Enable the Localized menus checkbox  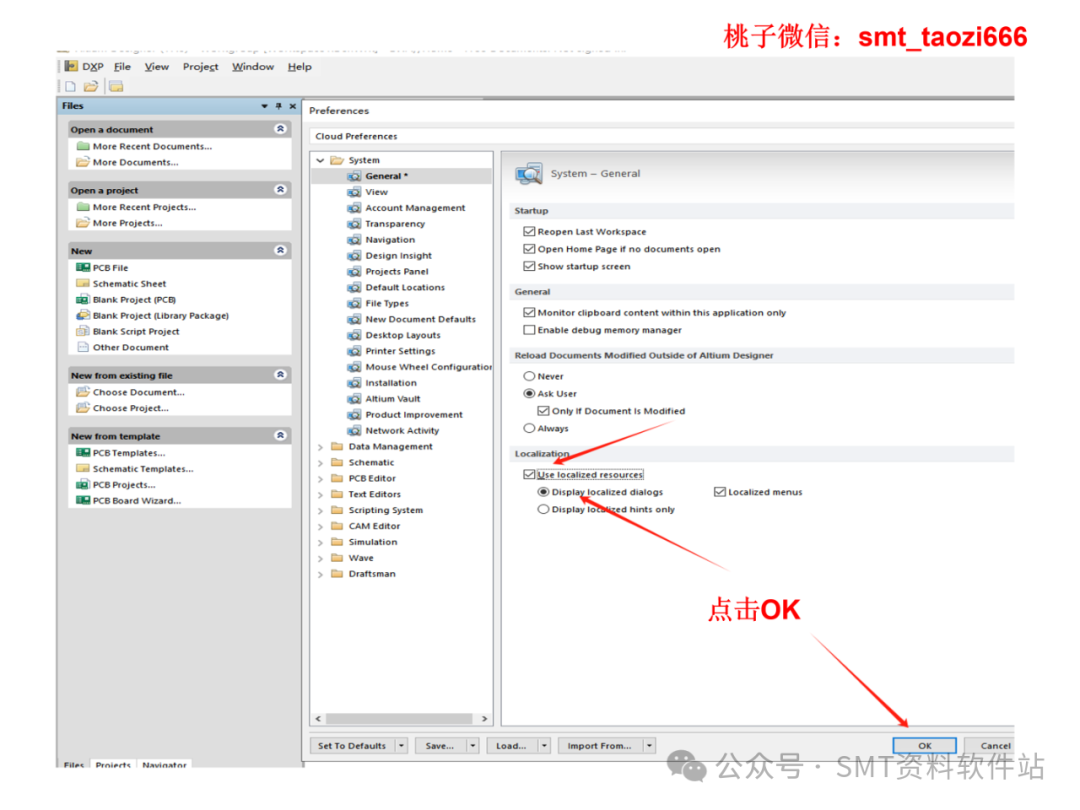(720, 491)
